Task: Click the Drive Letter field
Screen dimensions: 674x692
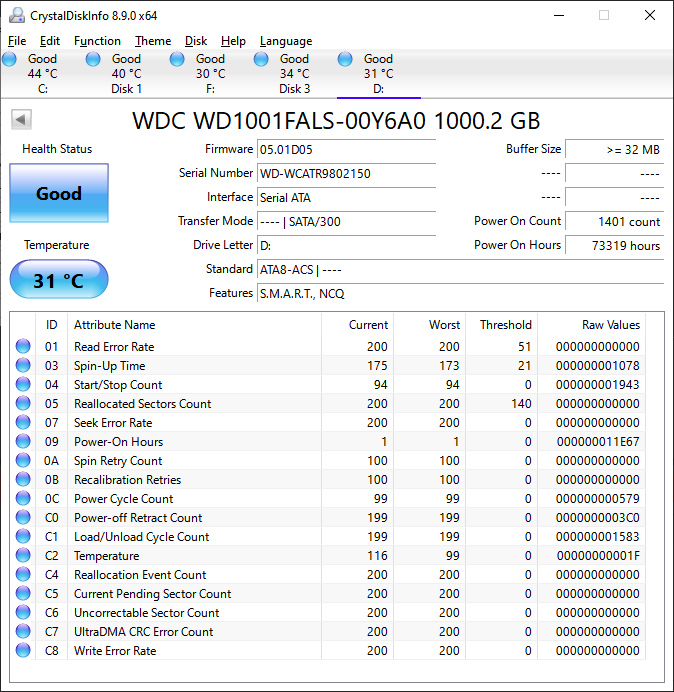Action: pos(346,245)
